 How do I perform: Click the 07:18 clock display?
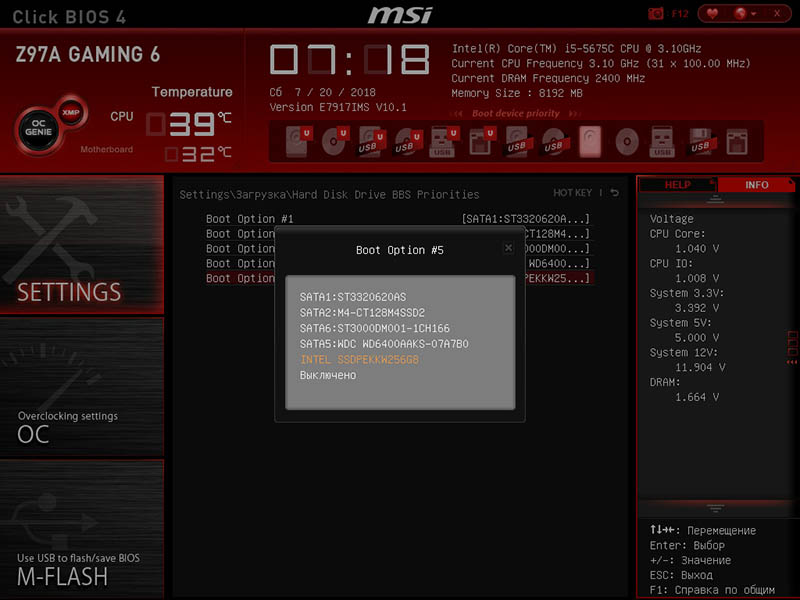coord(349,59)
